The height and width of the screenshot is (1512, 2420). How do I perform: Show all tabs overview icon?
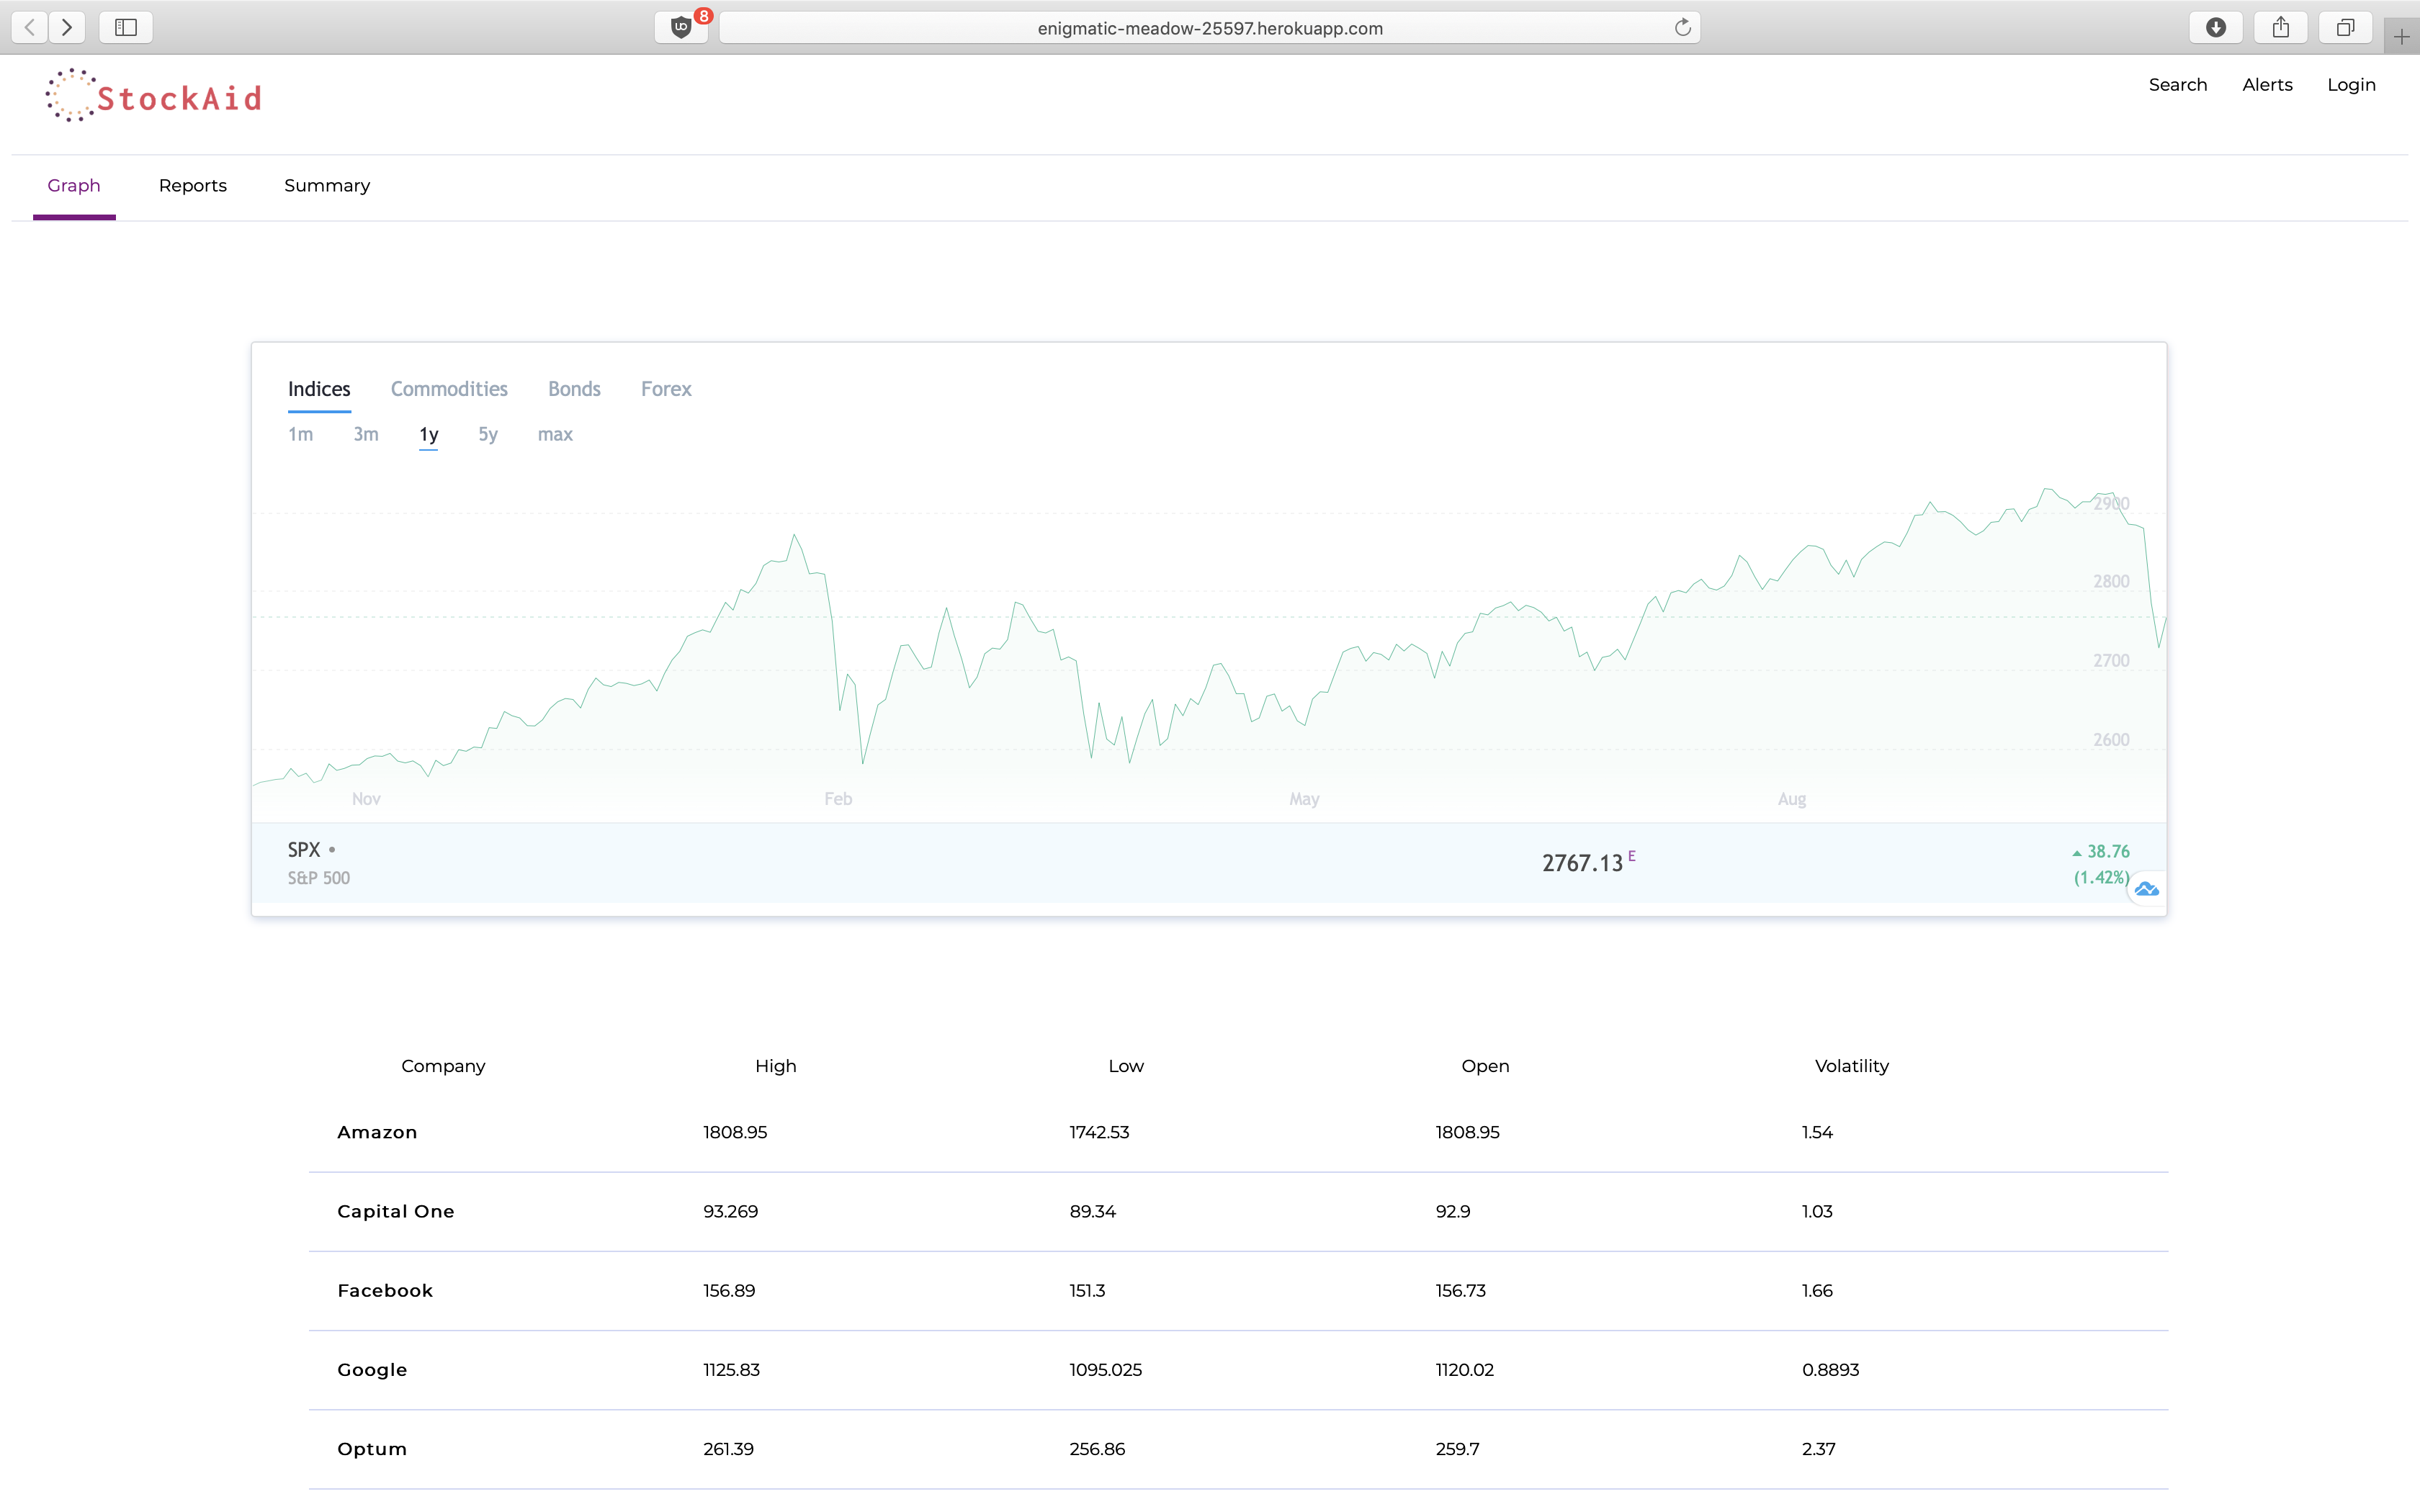tap(2345, 27)
